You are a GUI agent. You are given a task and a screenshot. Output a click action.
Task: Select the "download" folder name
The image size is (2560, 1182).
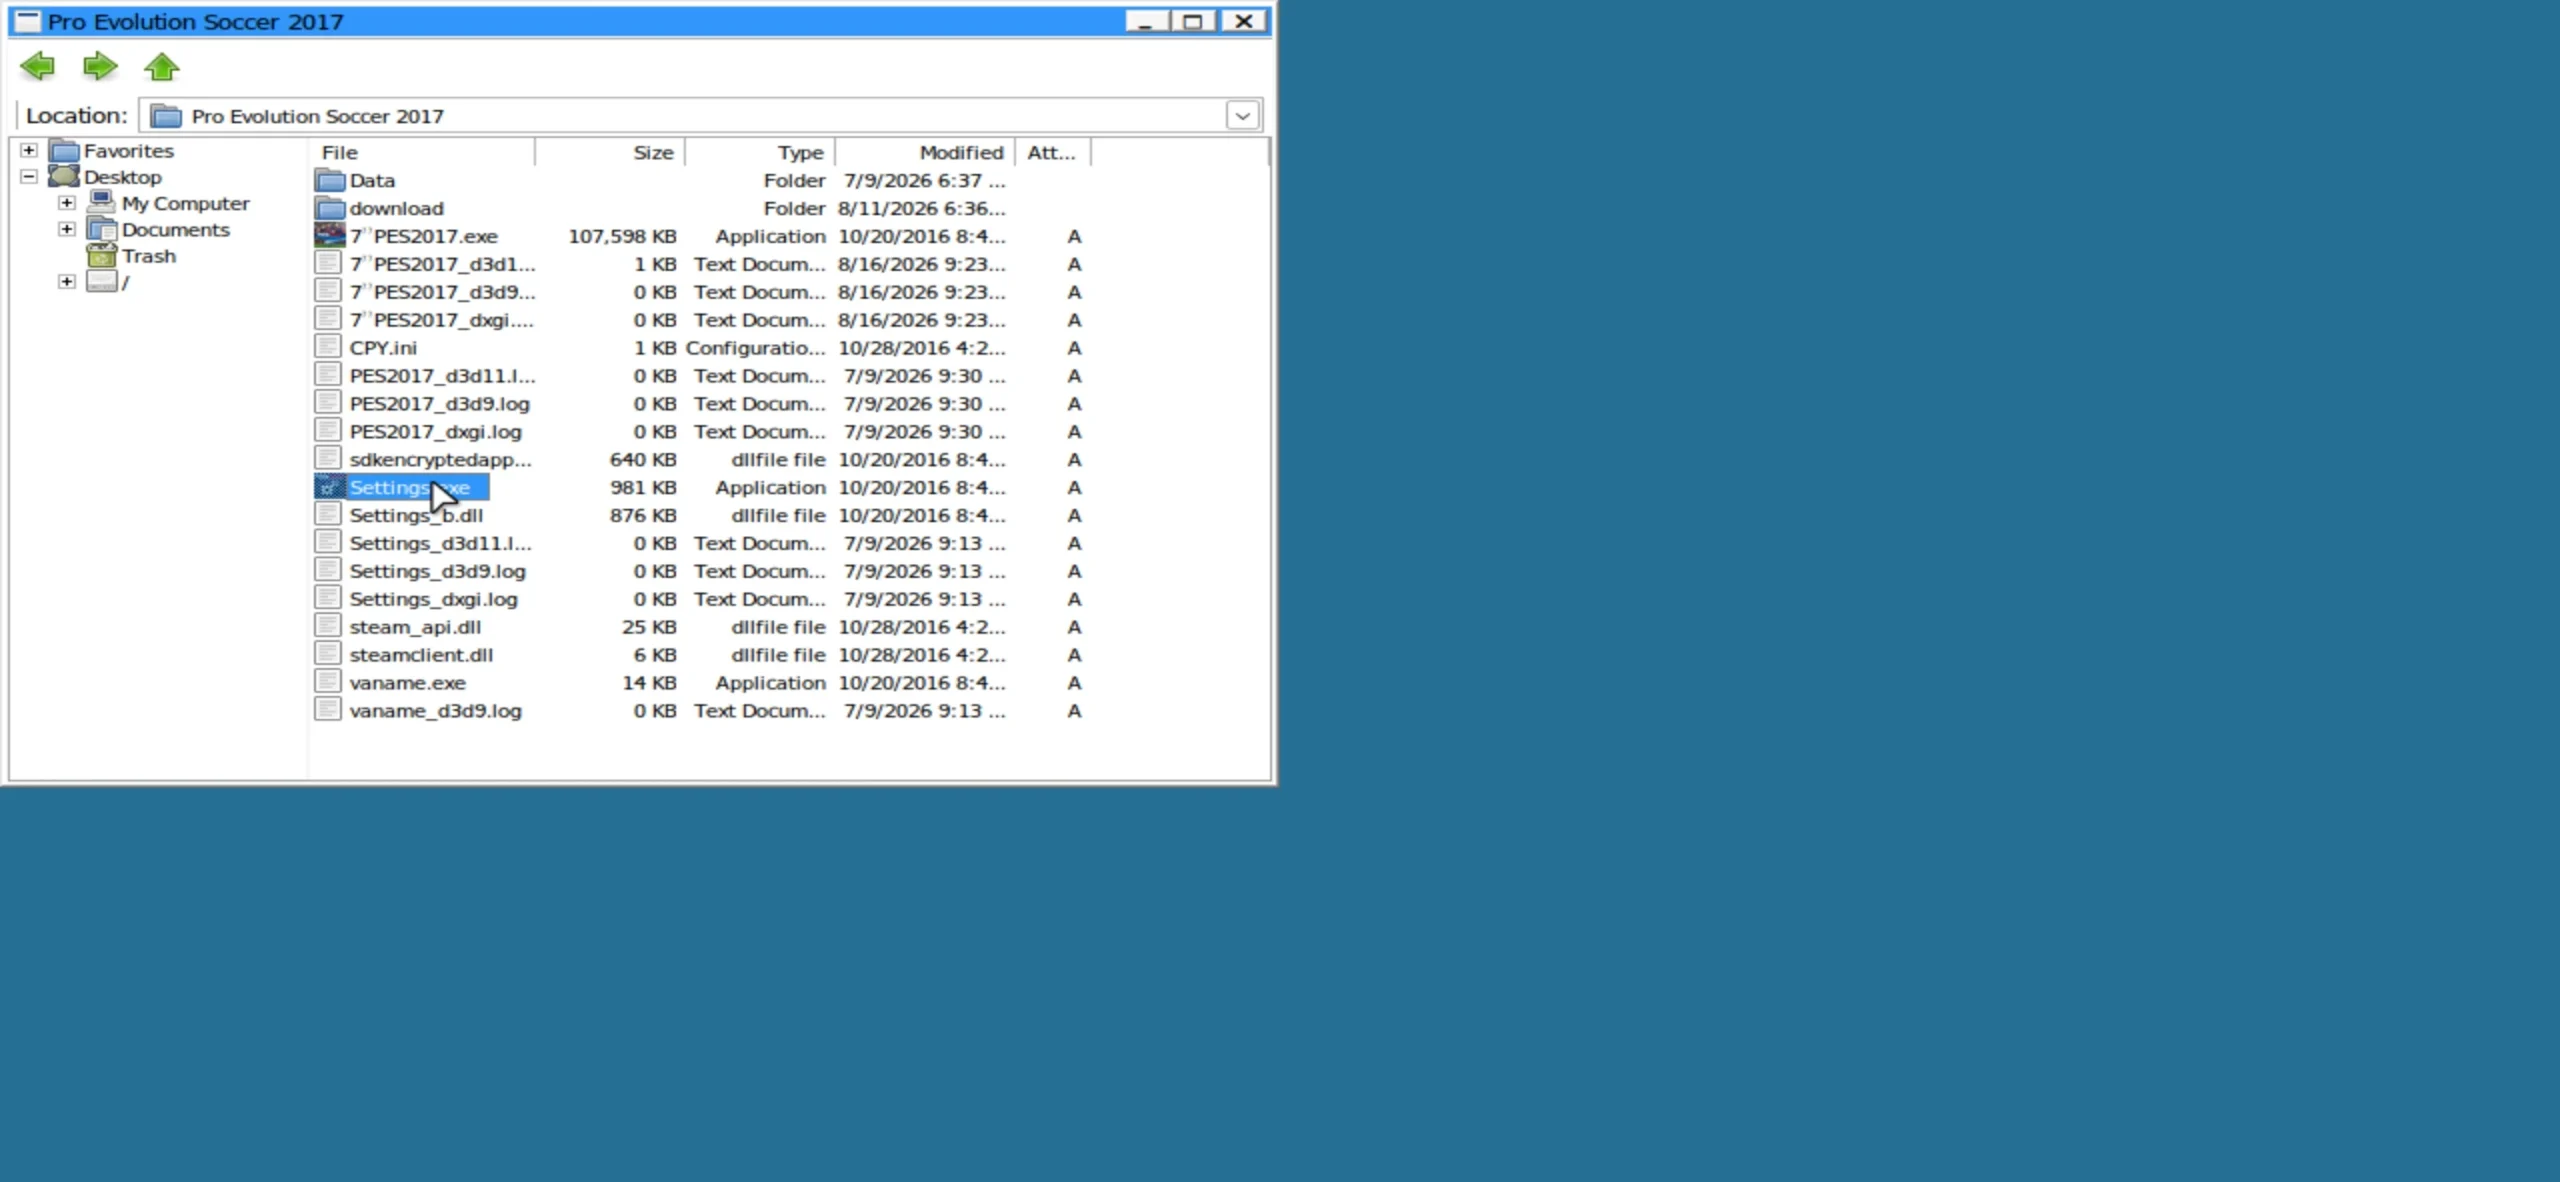click(x=397, y=209)
